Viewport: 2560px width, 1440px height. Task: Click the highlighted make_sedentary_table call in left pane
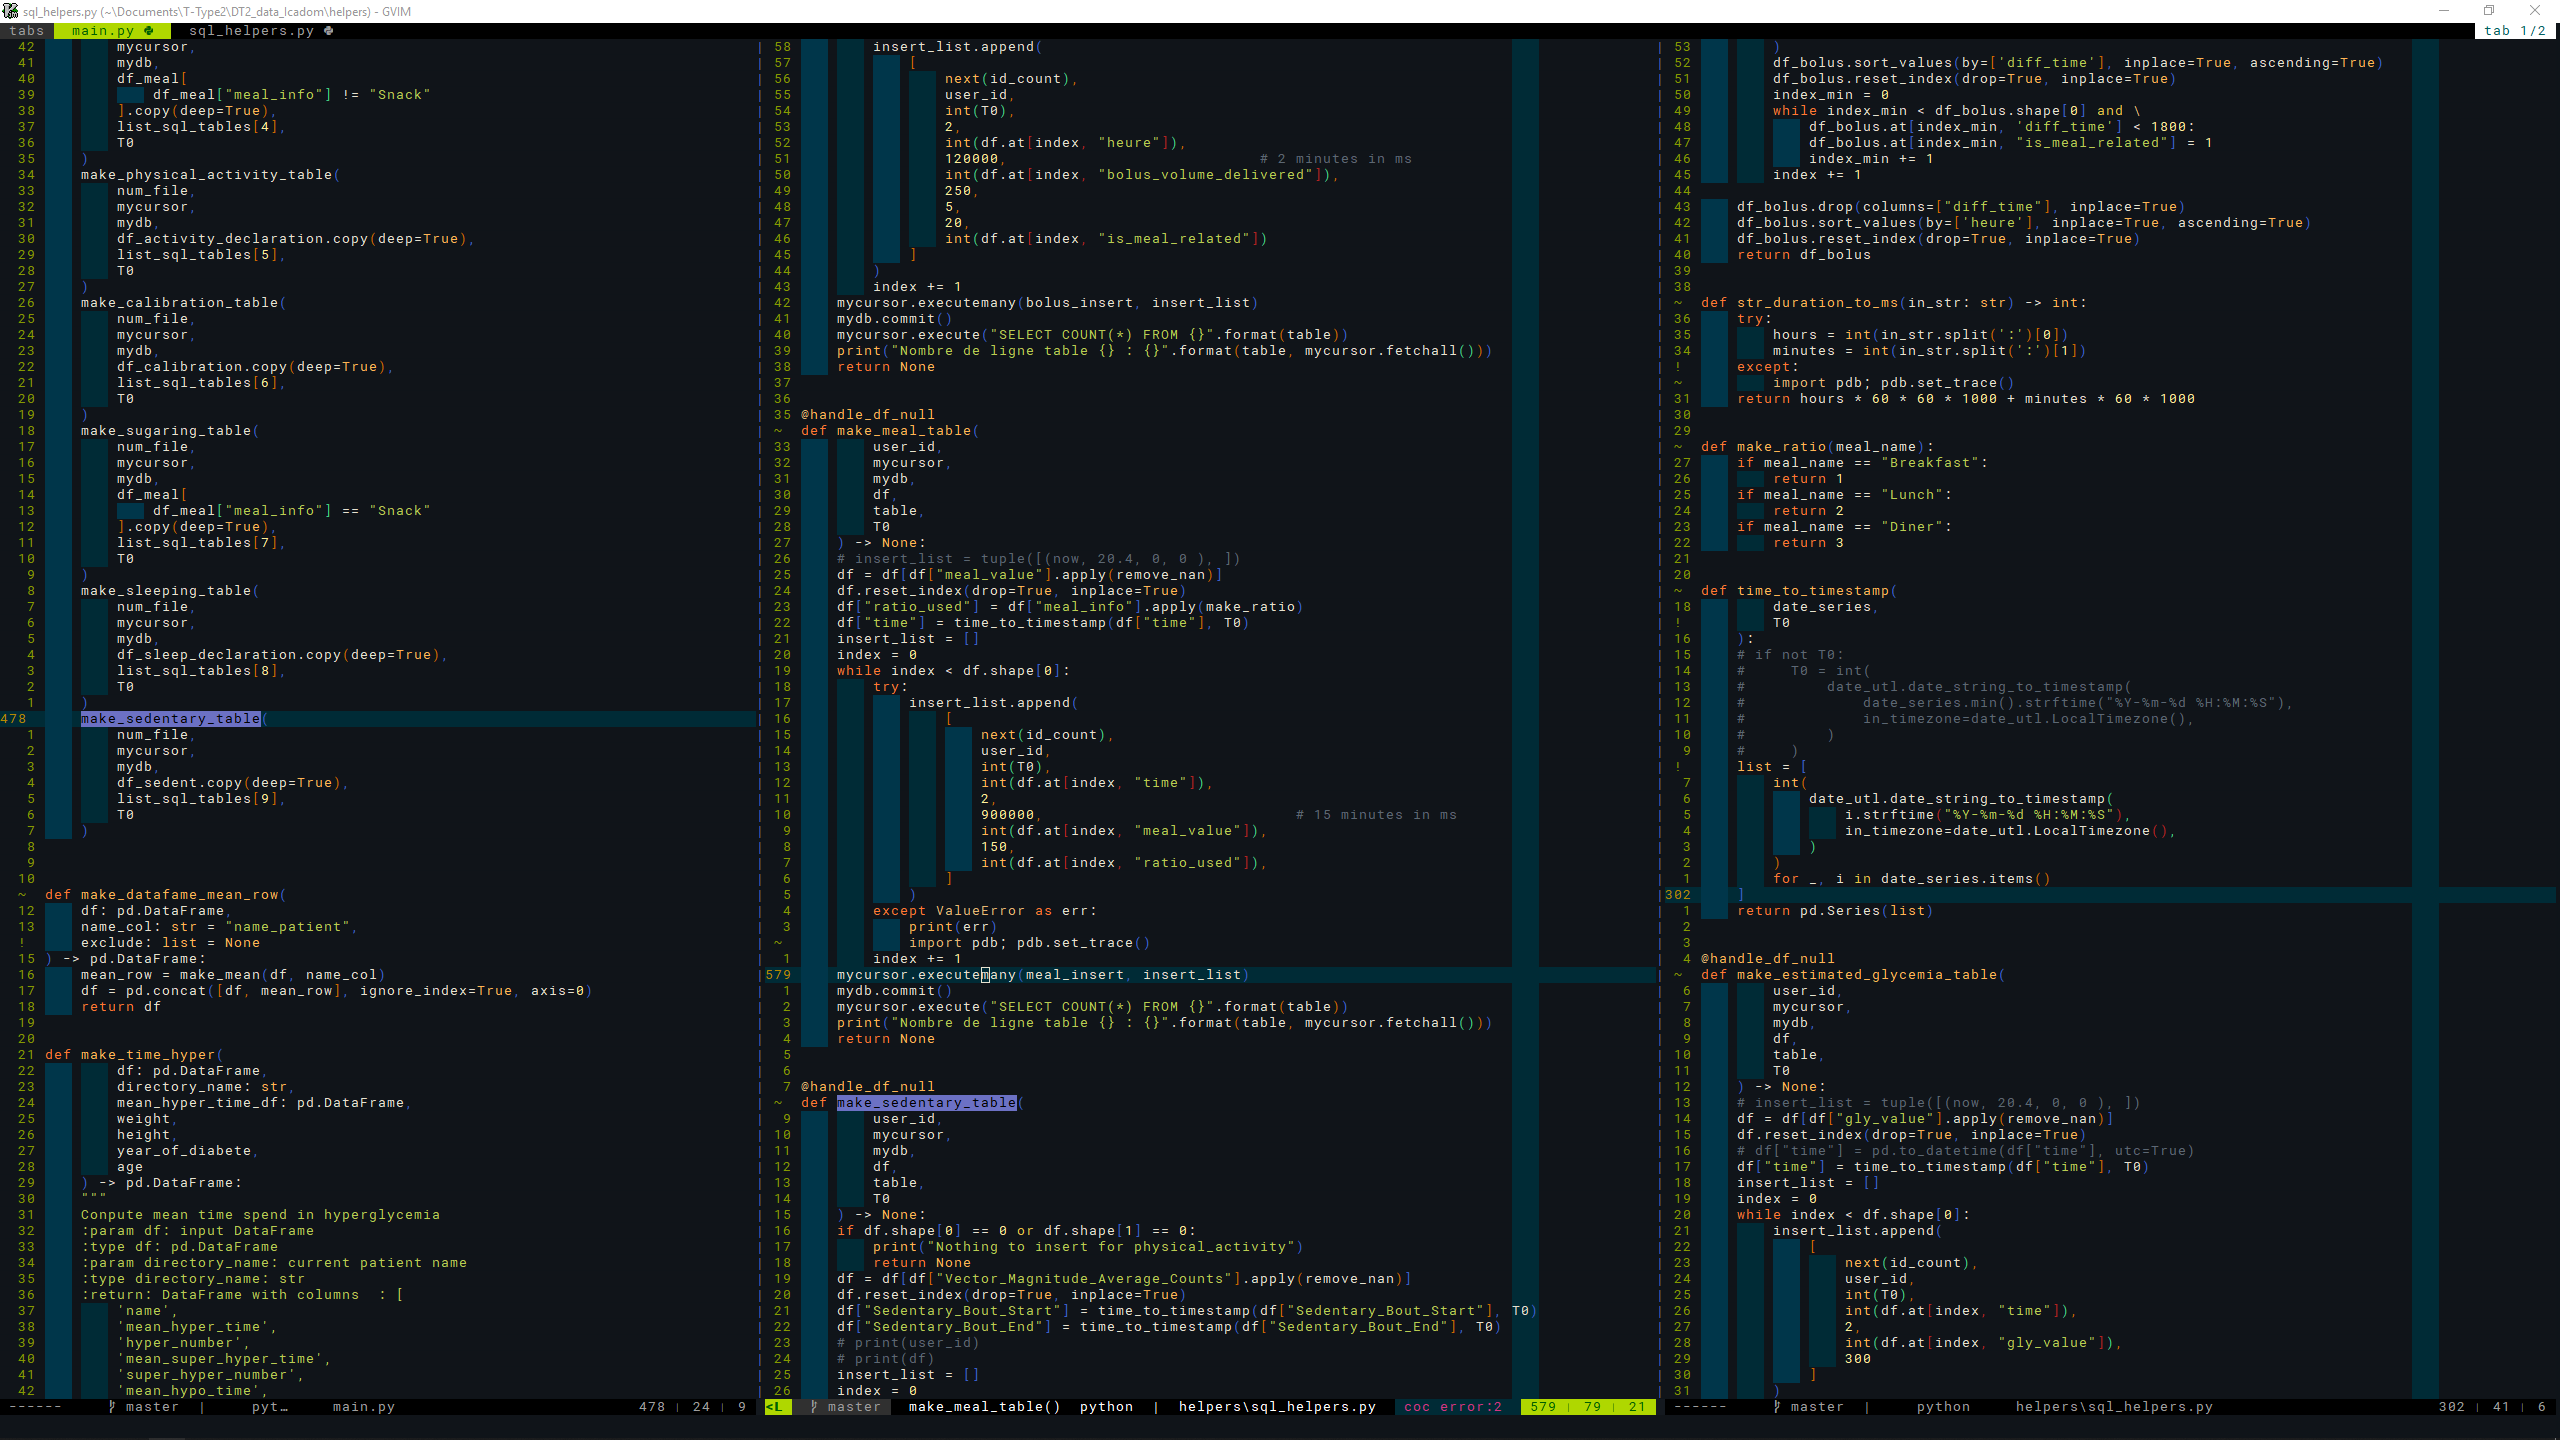[170, 719]
